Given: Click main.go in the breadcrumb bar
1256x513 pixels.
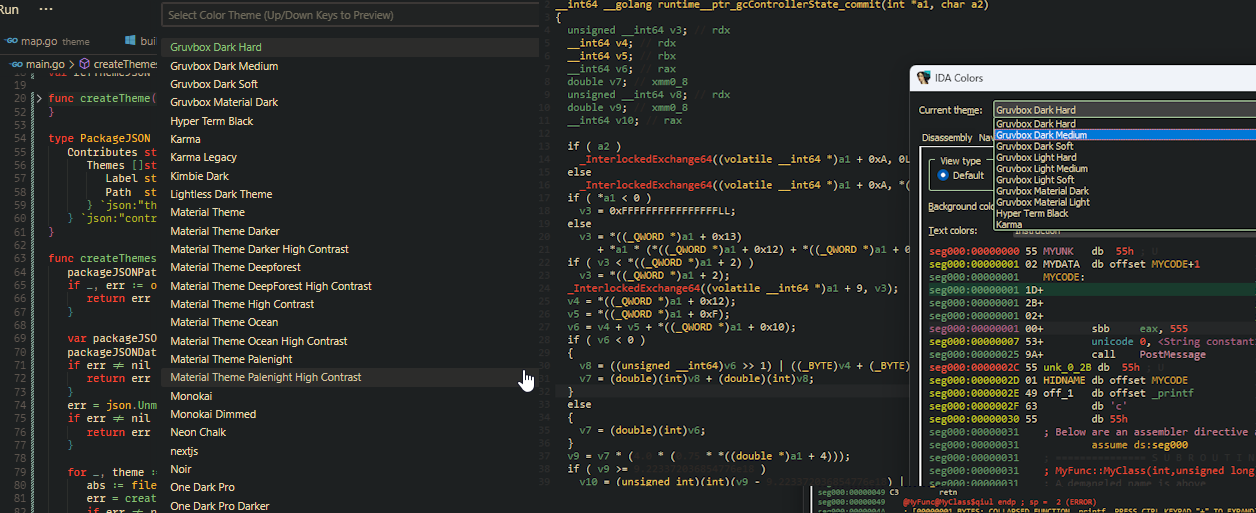Looking at the screenshot, I should pyautogui.click(x=45, y=64).
